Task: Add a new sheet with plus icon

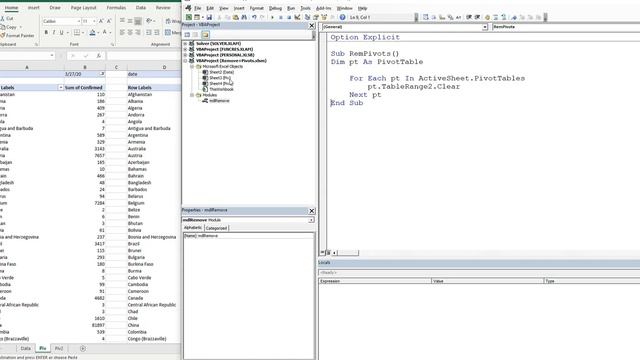Action: click(83, 349)
